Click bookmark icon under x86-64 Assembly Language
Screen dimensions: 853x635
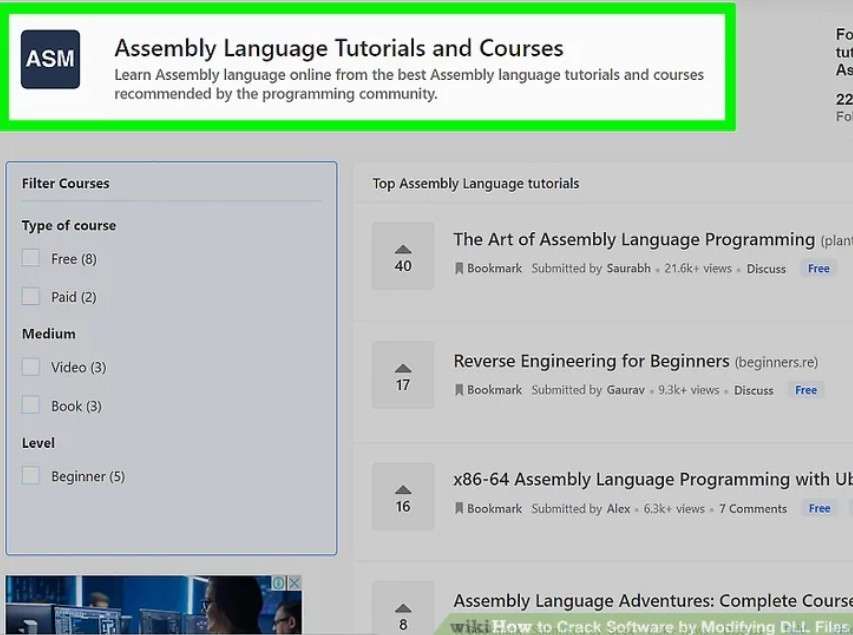point(459,509)
